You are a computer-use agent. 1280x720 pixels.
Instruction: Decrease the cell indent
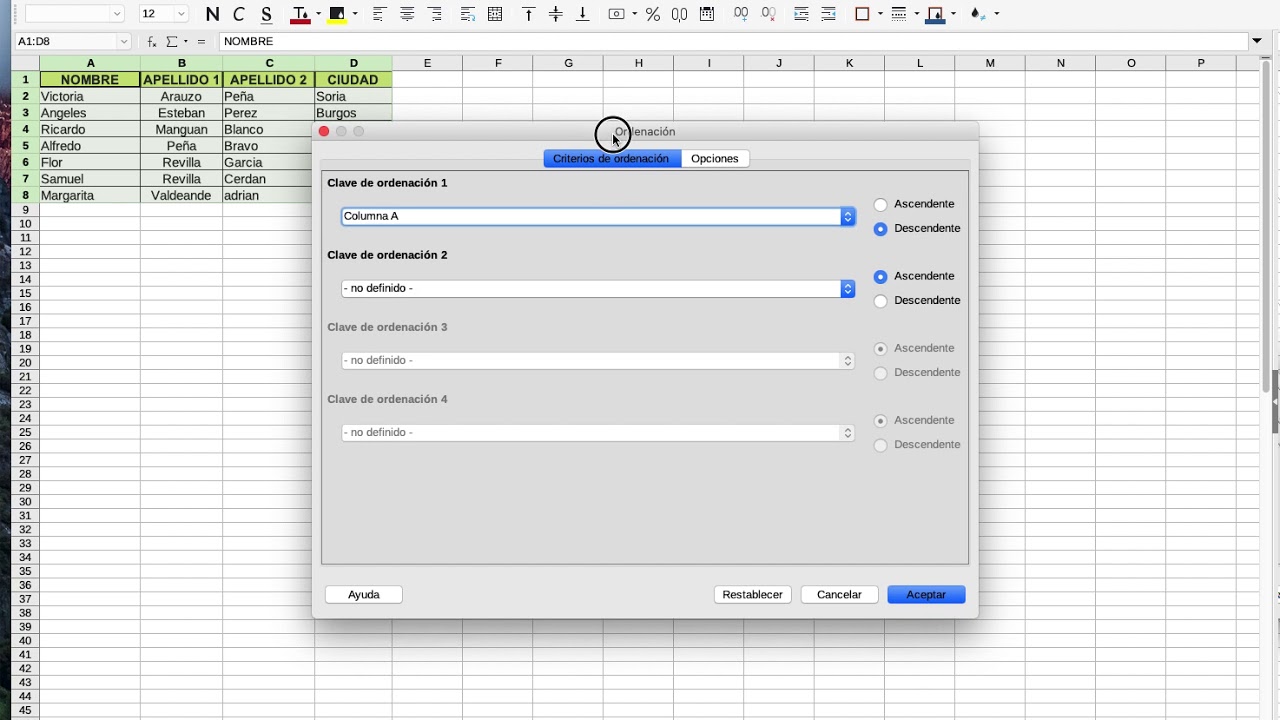coord(829,14)
